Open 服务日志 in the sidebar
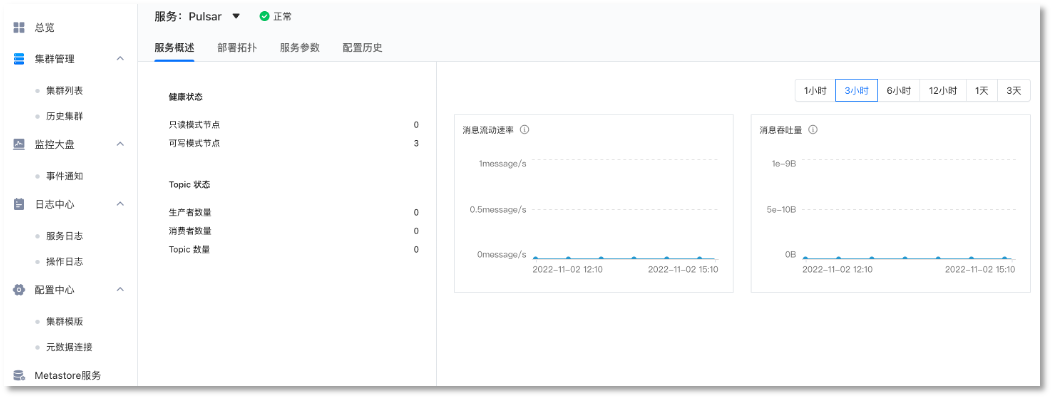Image resolution: width=1054 pixels, height=400 pixels. tap(65, 236)
